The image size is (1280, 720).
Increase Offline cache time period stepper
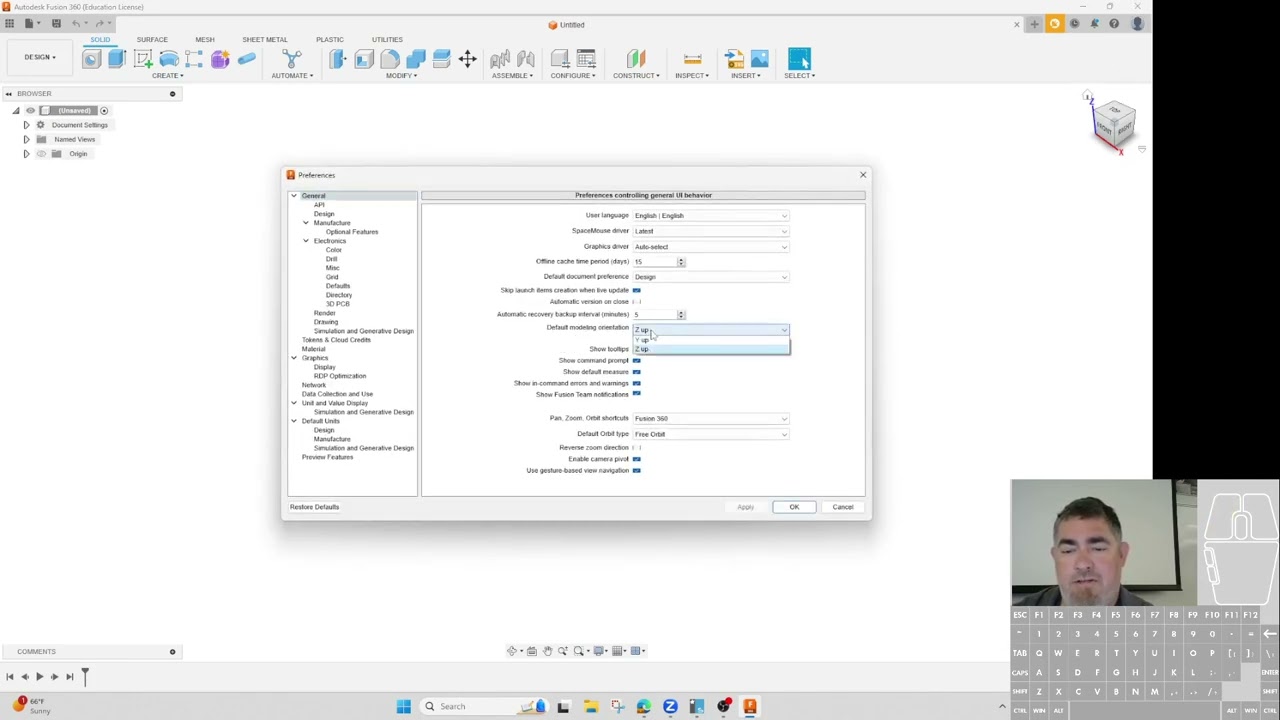pyautogui.click(x=681, y=260)
